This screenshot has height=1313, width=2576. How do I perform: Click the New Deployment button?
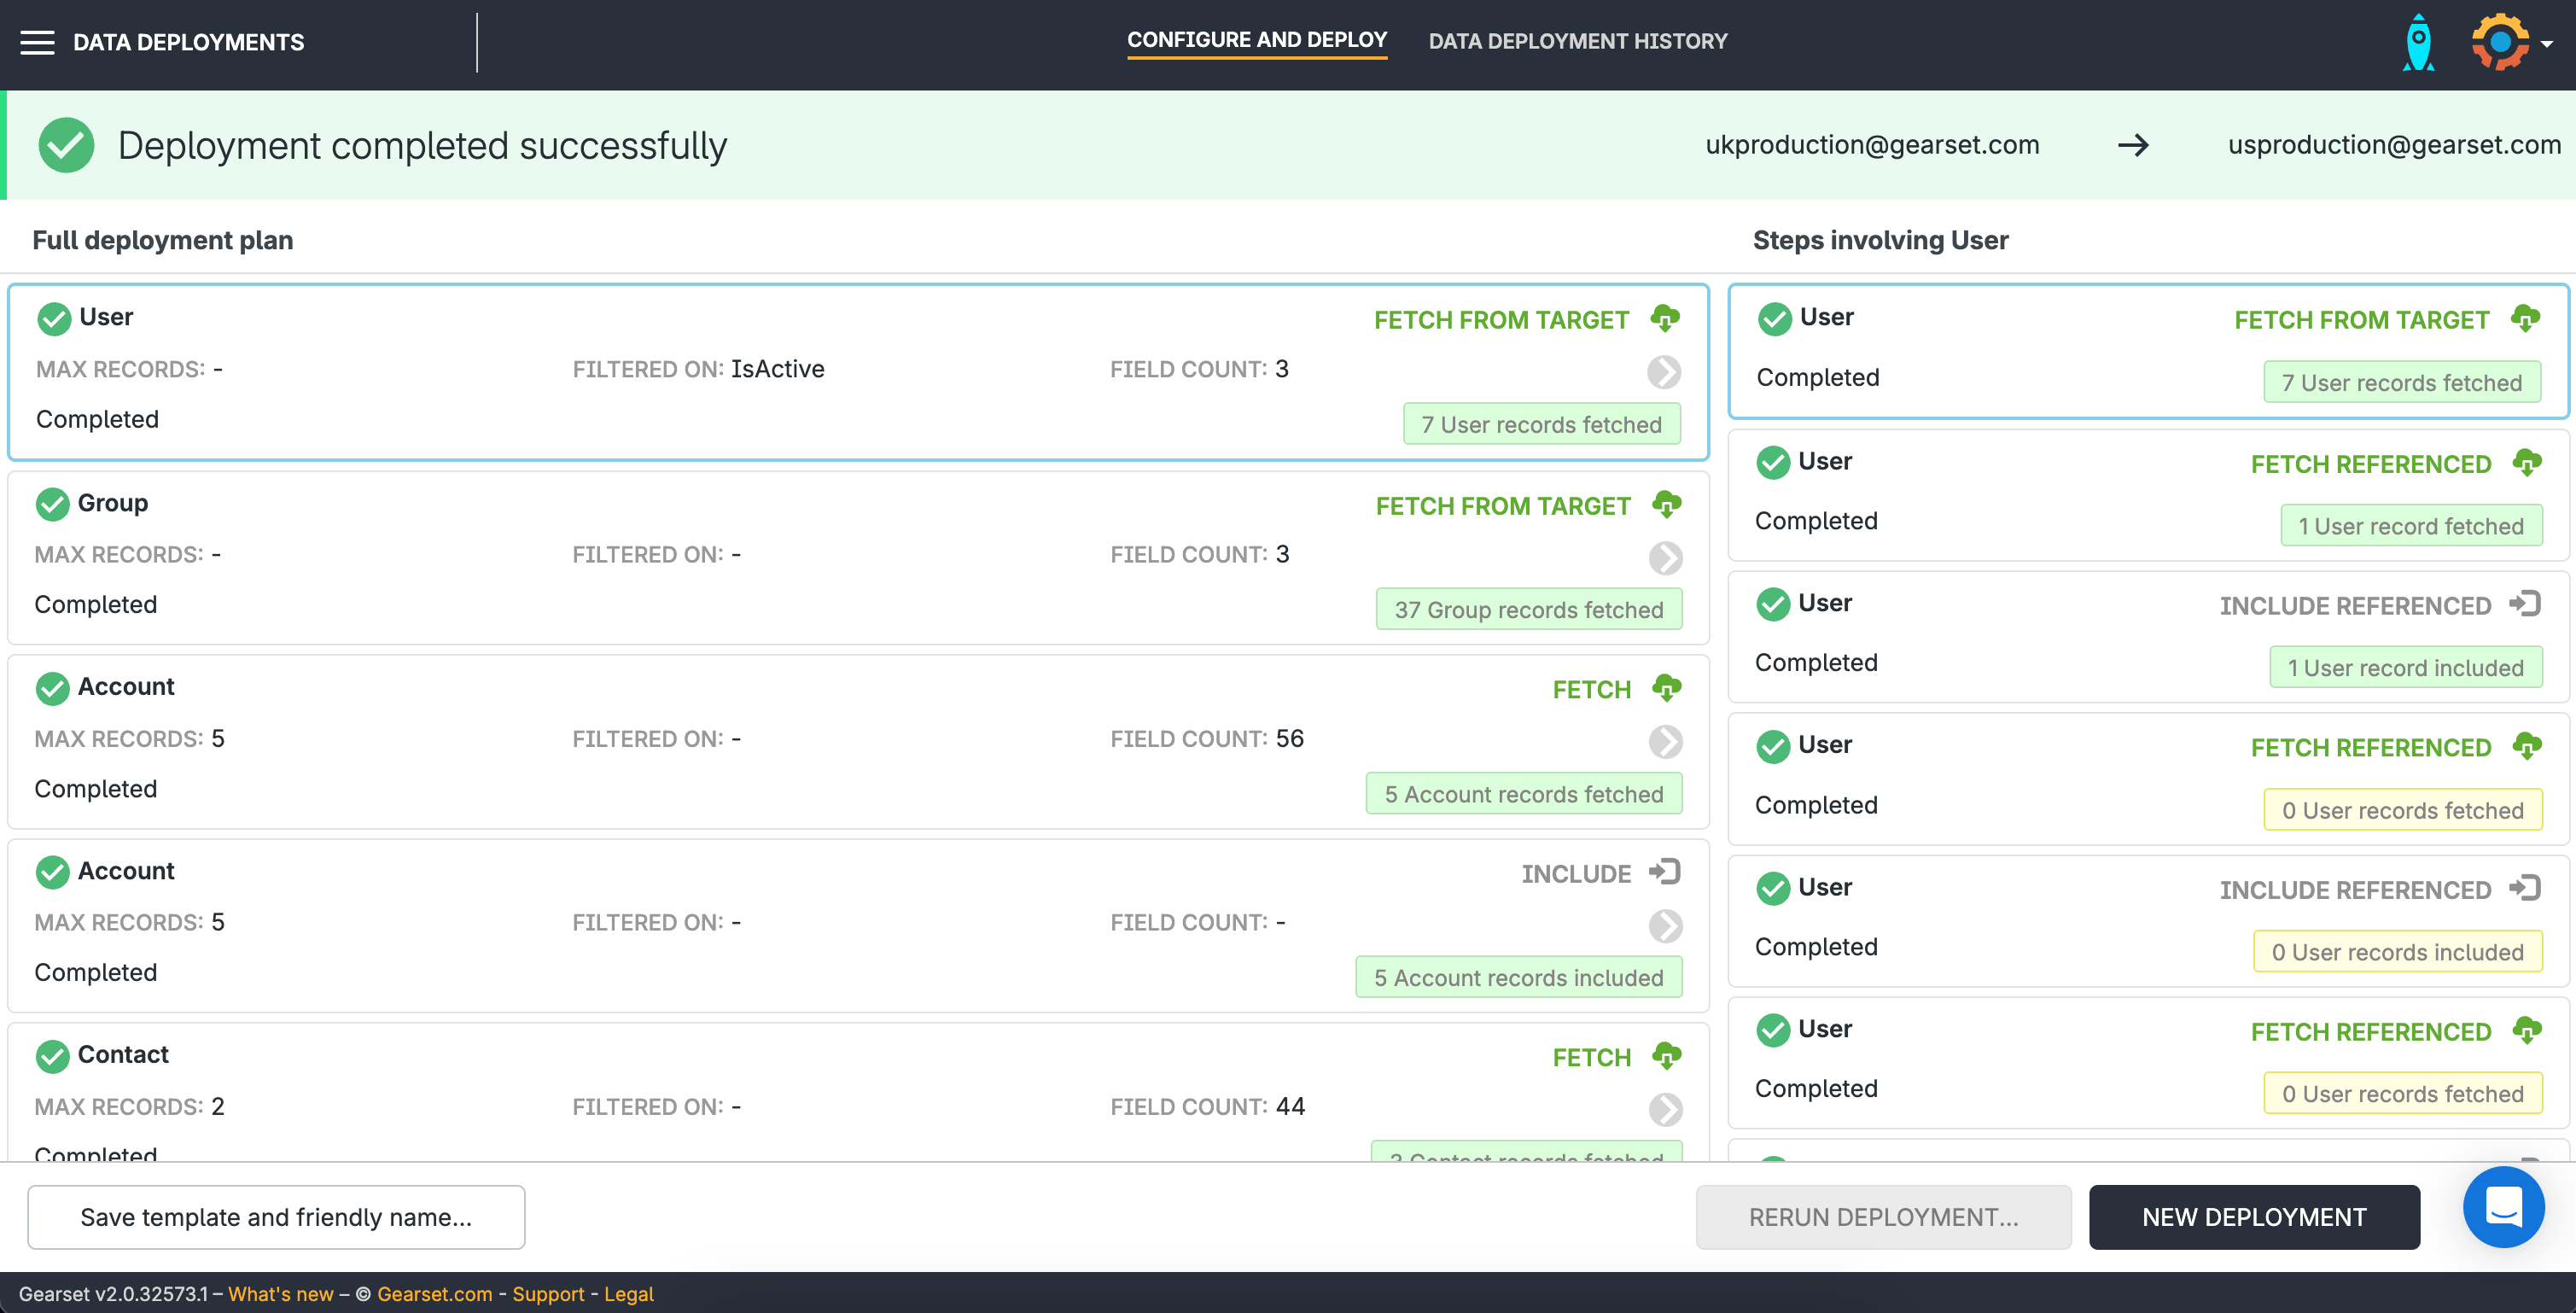(x=2254, y=1217)
